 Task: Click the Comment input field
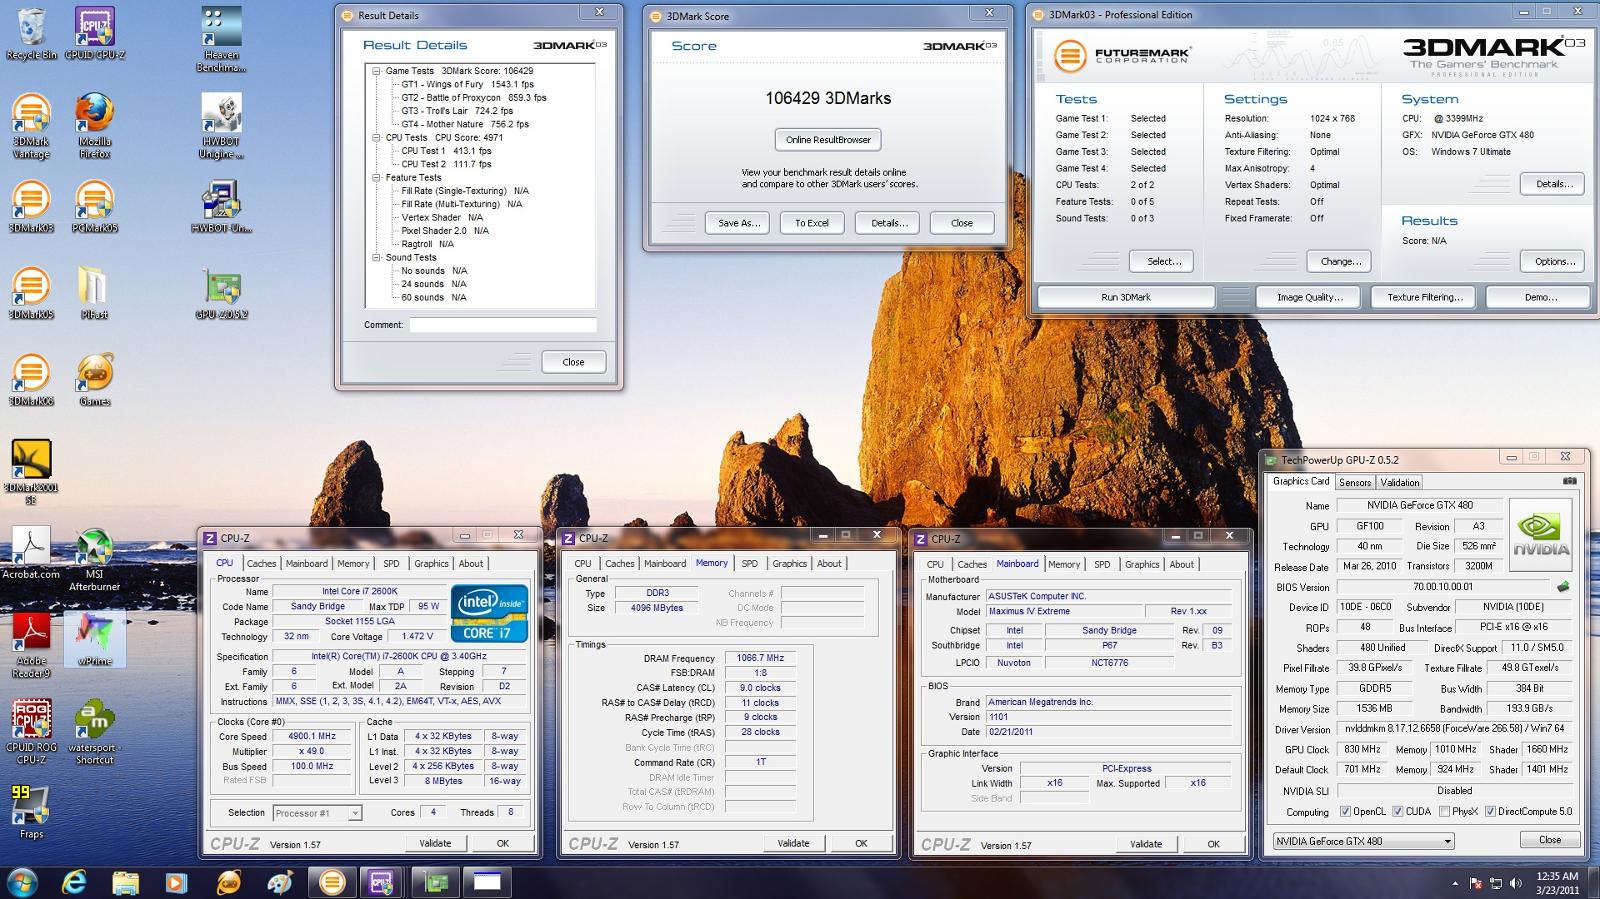[x=503, y=325]
